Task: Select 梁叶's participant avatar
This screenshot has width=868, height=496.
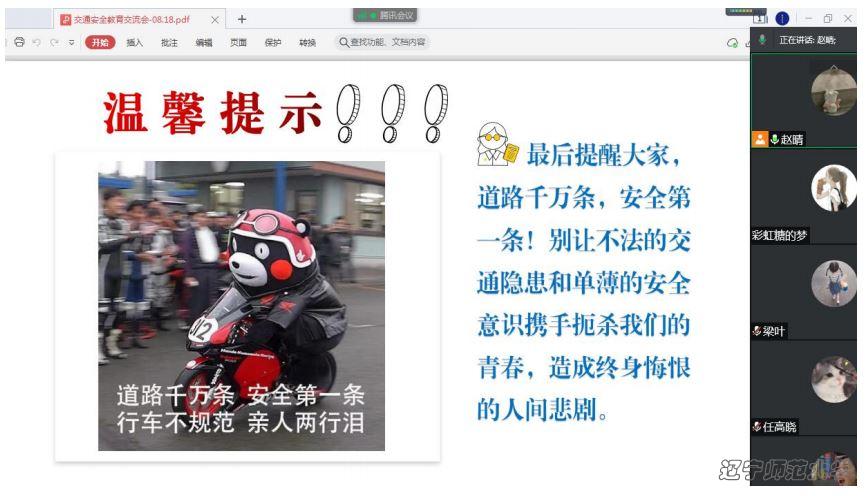Action: (x=834, y=283)
